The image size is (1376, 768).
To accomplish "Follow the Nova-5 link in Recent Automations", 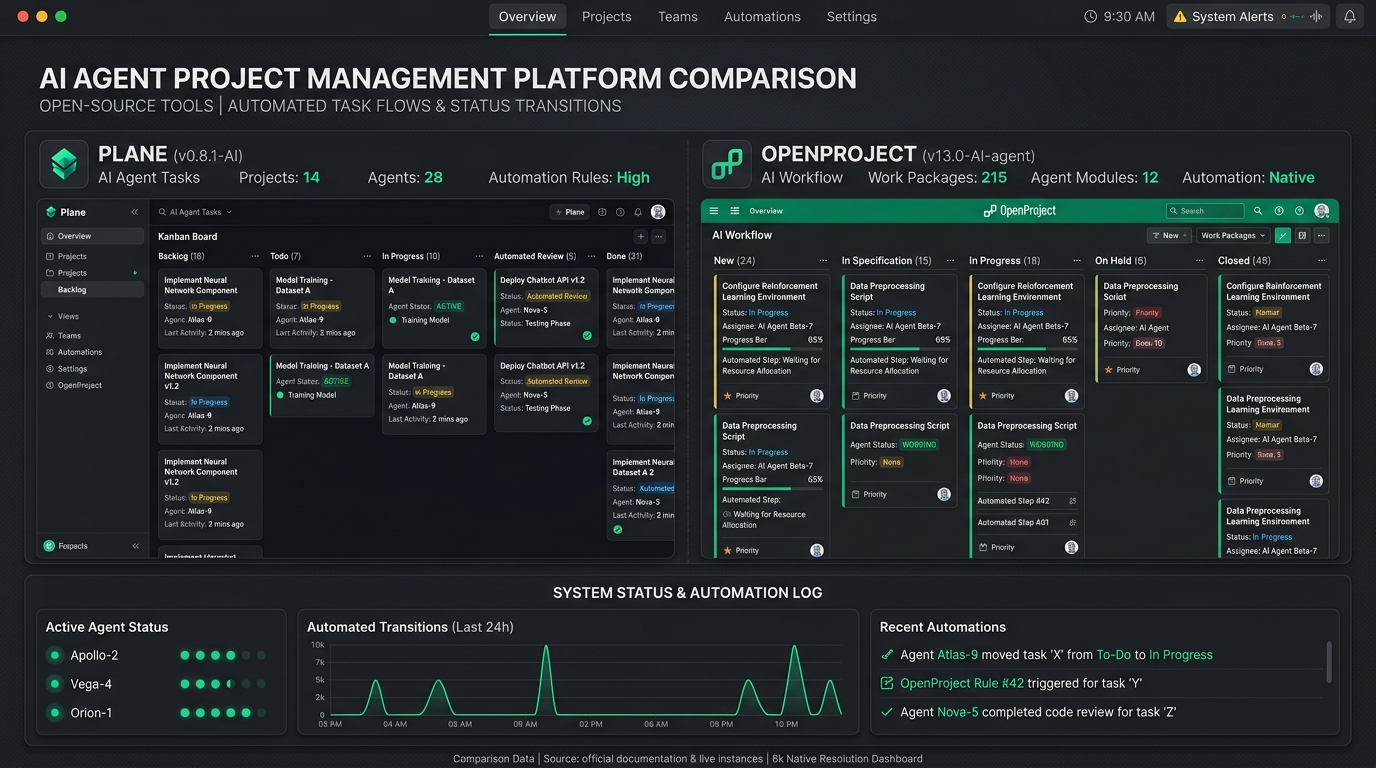I will (958, 712).
